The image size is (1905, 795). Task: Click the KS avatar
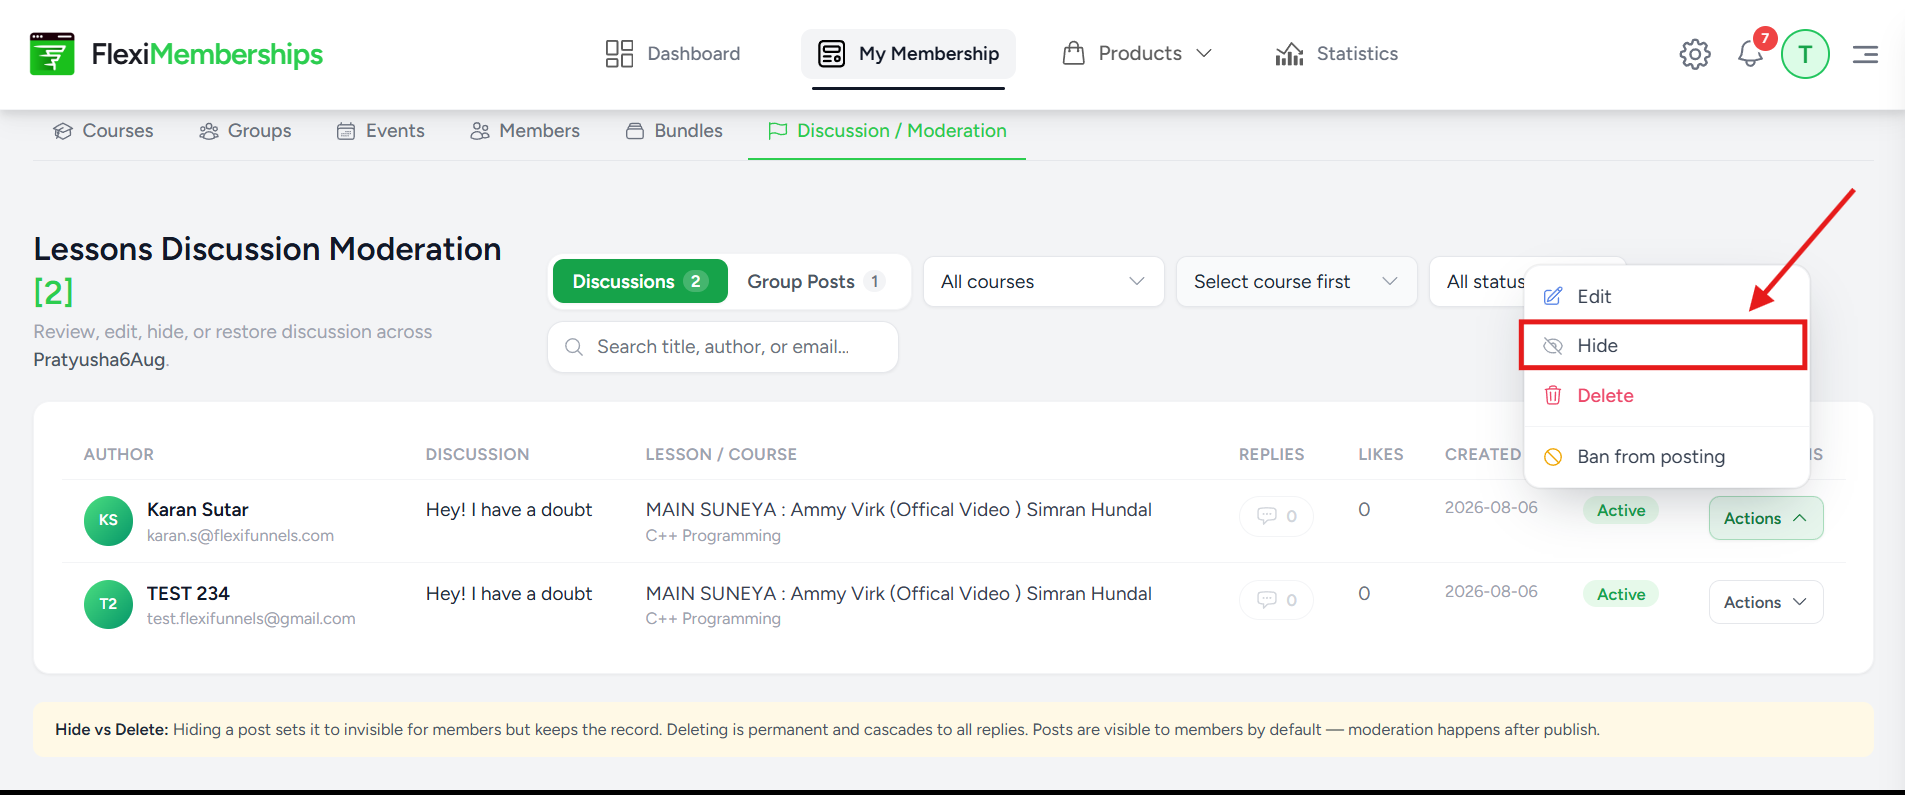(x=108, y=521)
